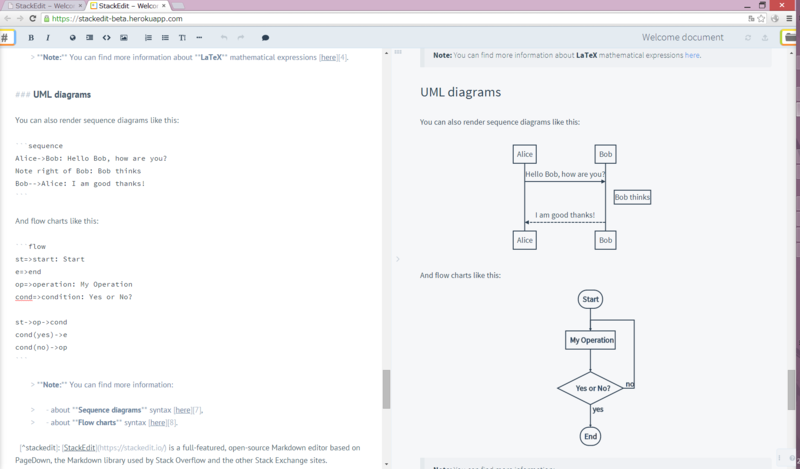Viewport: 800px width, 469px height.
Task: Open the translate page icon in address bar
Action: point(751,18)
